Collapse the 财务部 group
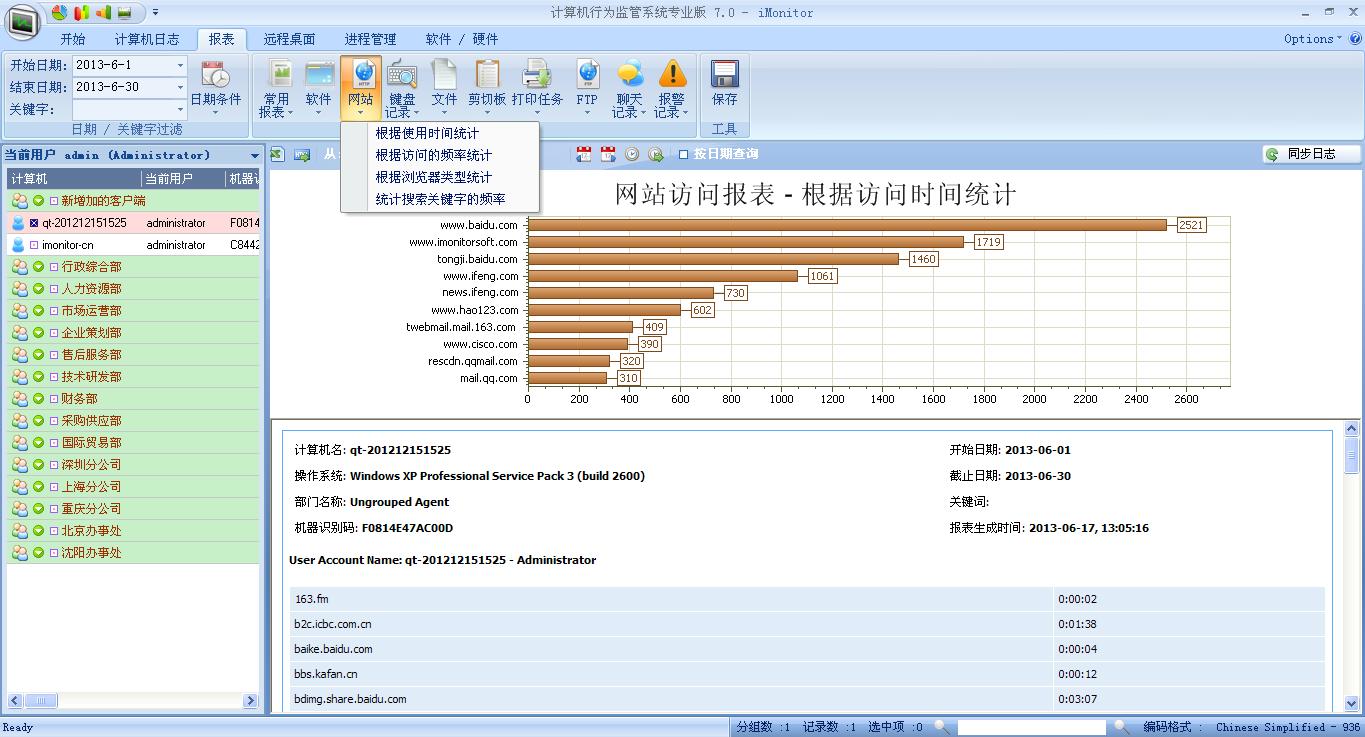The height and width of the screenshot is (737, 1365). point(38,399)
